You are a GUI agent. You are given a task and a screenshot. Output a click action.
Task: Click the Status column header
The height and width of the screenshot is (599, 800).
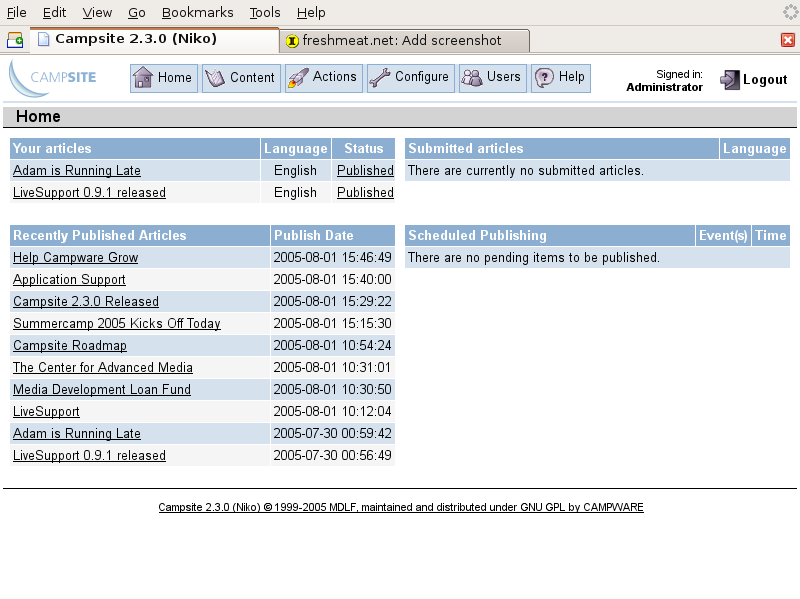363,148
